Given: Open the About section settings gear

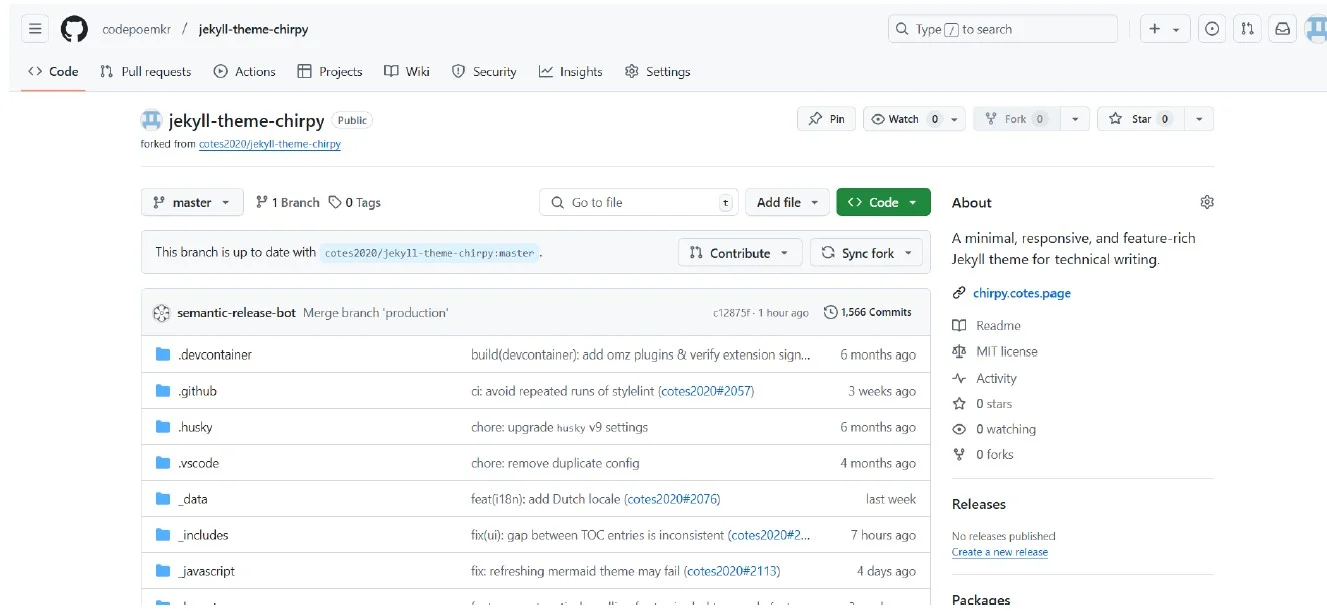Looking at the screenshot, I should pyautogui.click(x=1206, y=201).
